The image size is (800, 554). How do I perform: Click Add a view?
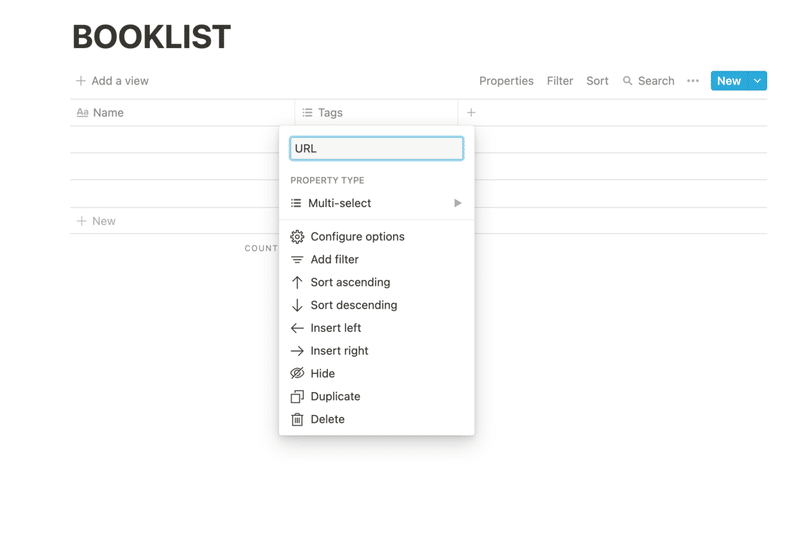(112, 81)
